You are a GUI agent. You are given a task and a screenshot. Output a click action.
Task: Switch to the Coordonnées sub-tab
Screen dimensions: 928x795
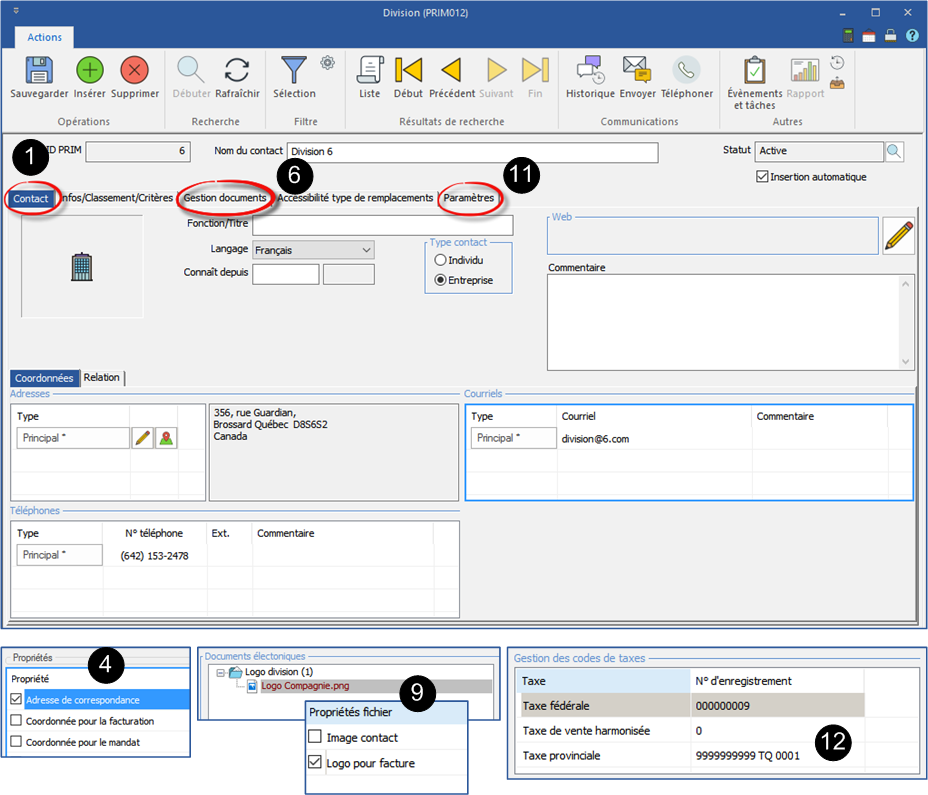click(x=44, y=378)
